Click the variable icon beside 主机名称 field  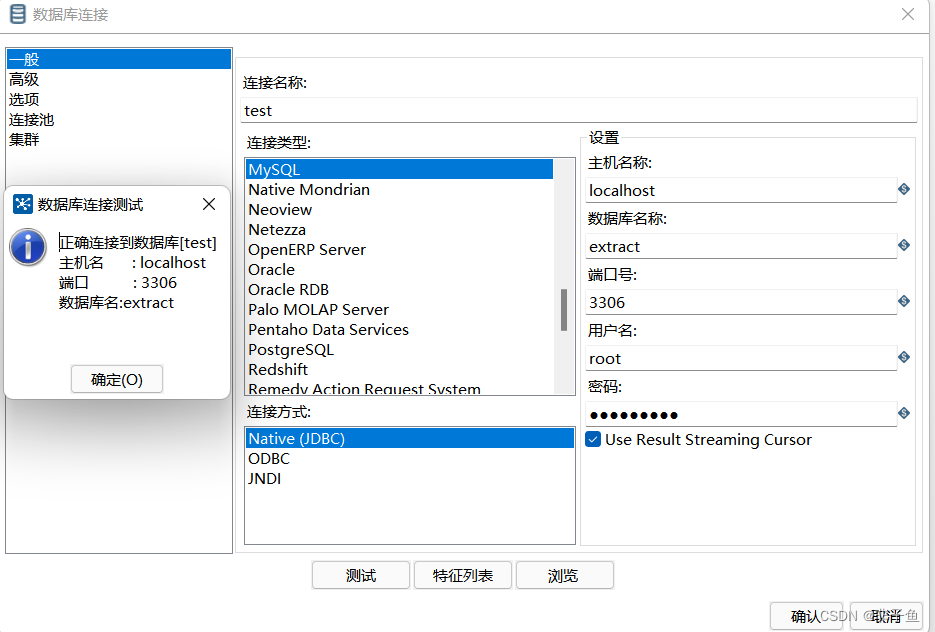pos(904,190)
